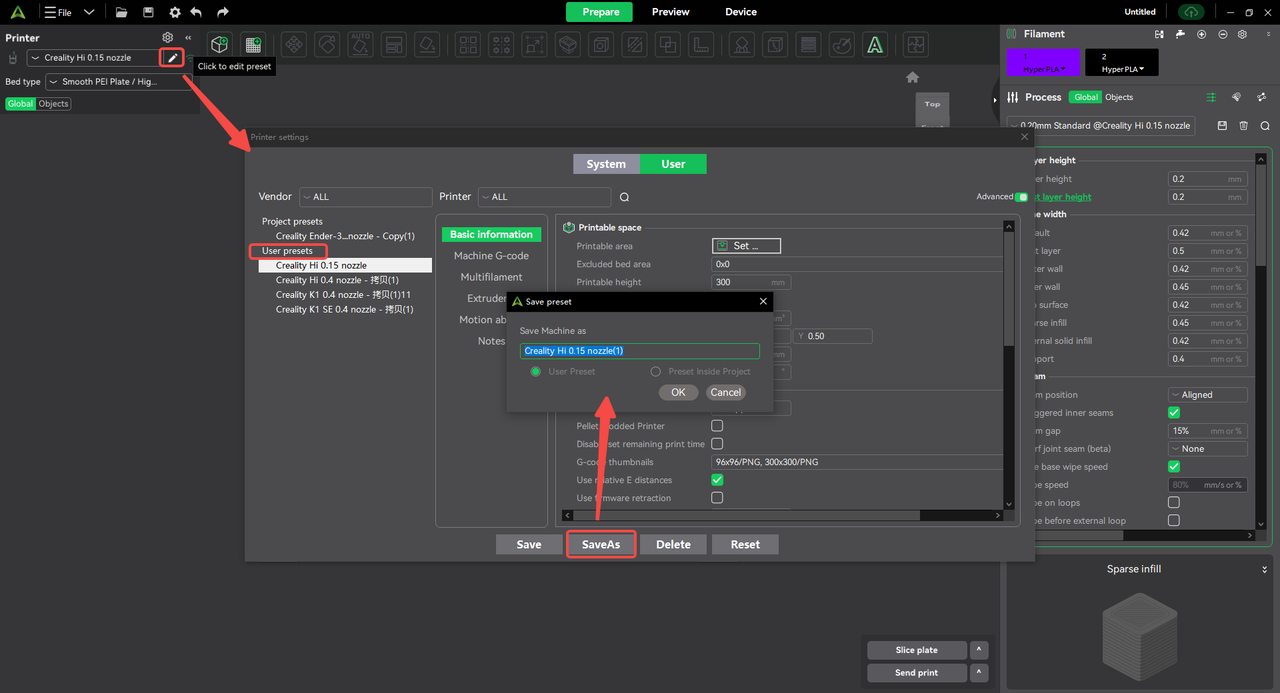Screen dimensions: 1280x693
Task: Click the paint palette color tool
Action: coord(842,45)
